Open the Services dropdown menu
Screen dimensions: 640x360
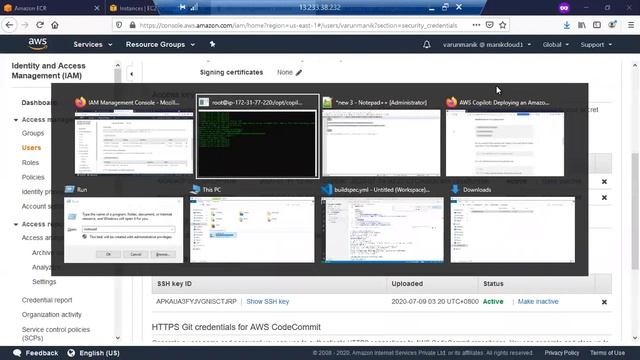click(93, 44)
